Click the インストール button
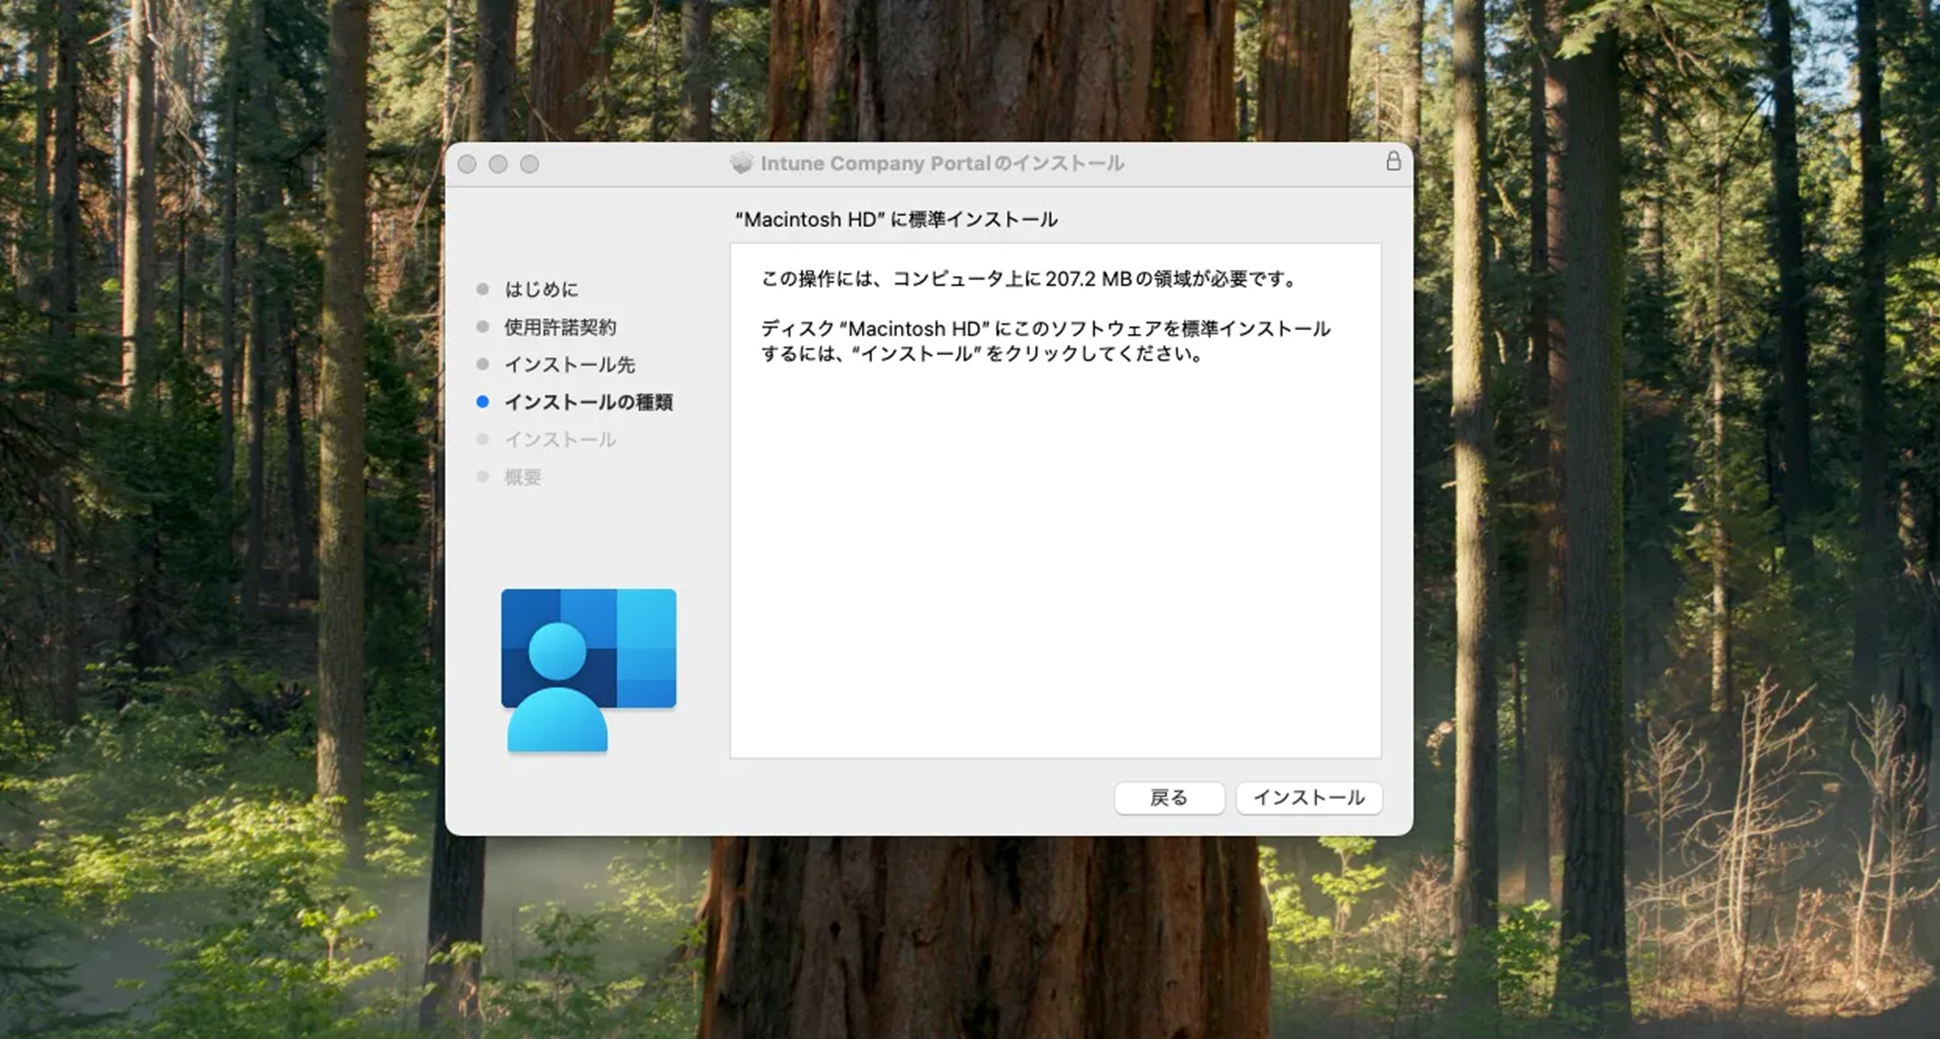 tap(1309, 797)
